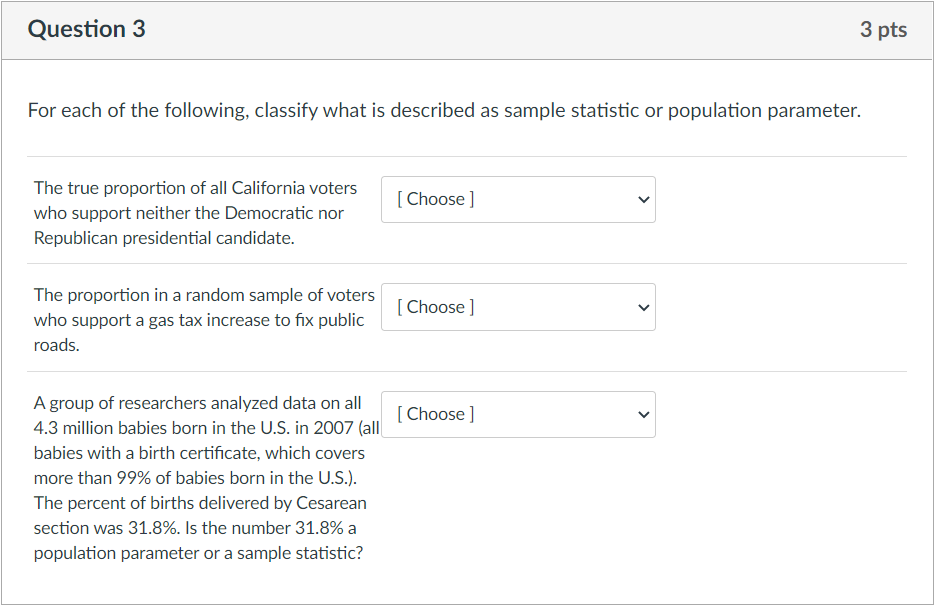938x606 pixels.
Task: Click the Question 3 heading
Action: coord(87,30)
